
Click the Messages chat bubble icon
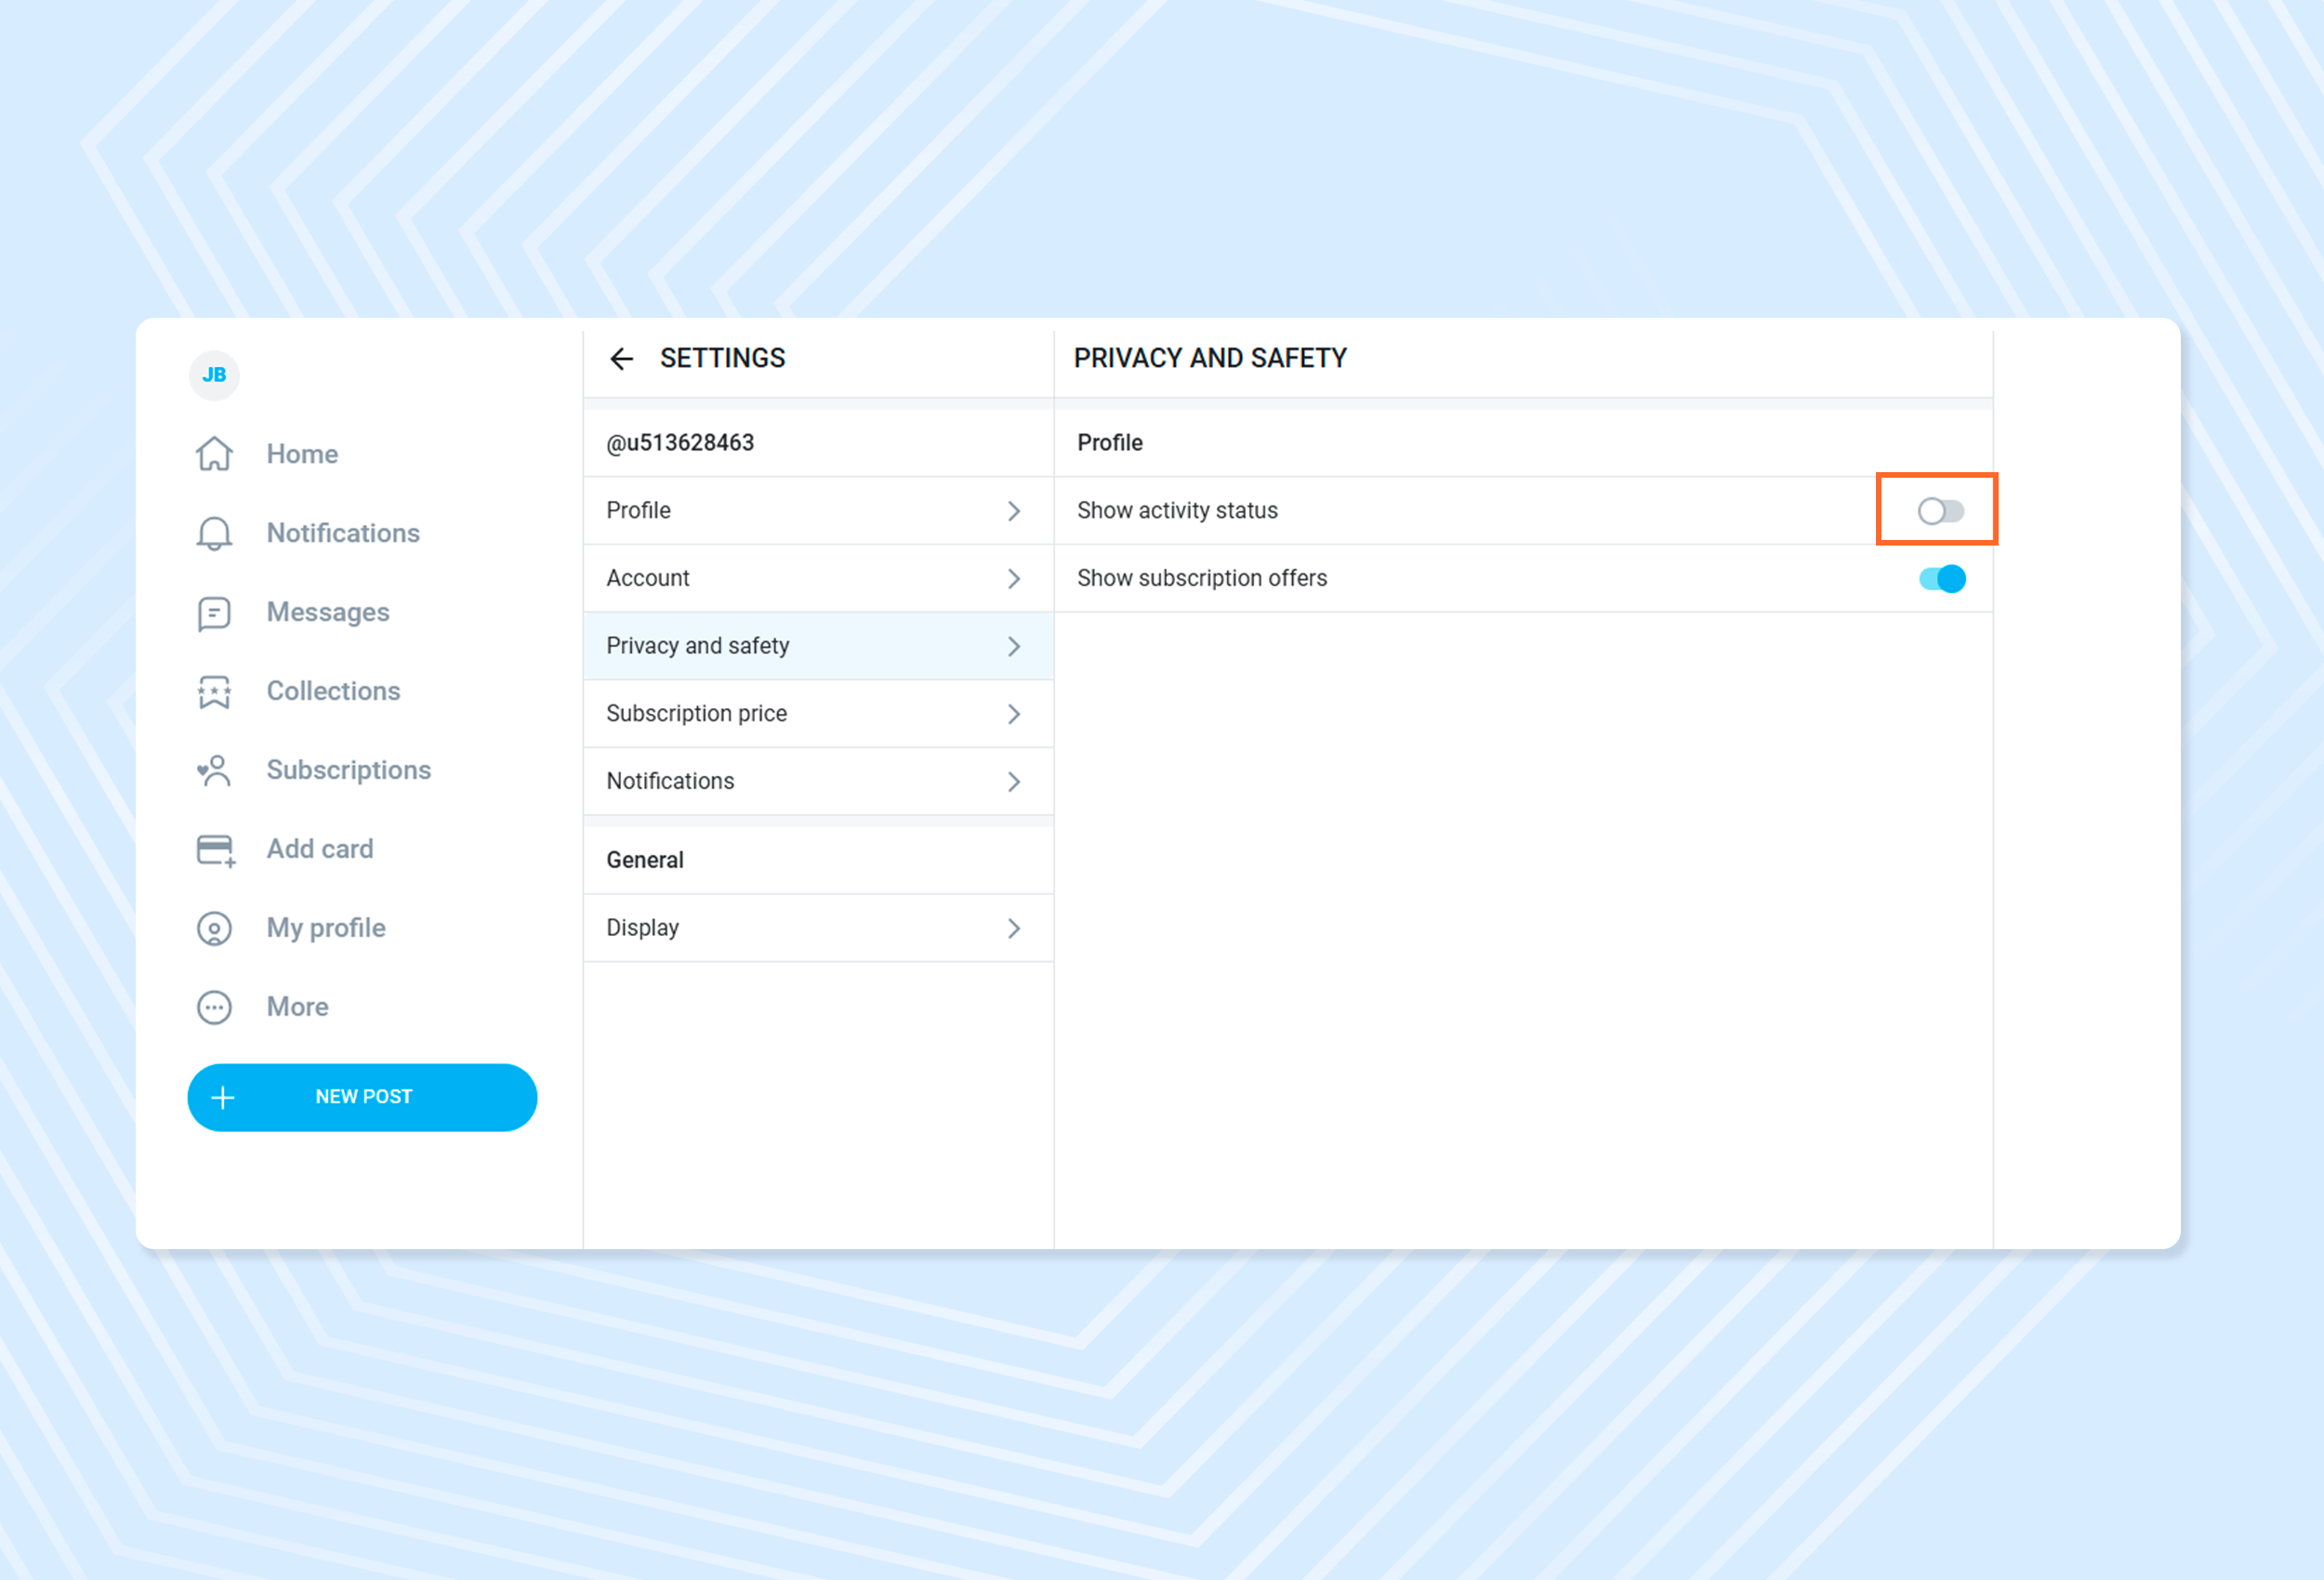(x=214, y=613)
